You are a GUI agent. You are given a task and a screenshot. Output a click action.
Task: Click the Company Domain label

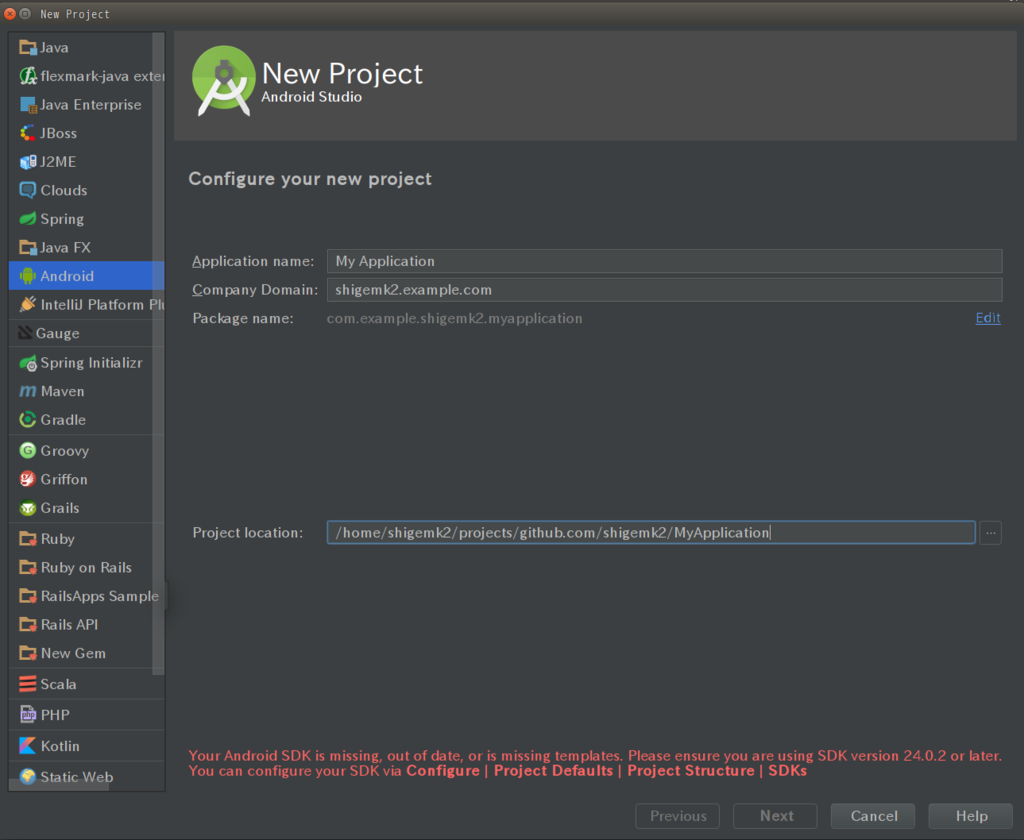click(x=255, y=290)
